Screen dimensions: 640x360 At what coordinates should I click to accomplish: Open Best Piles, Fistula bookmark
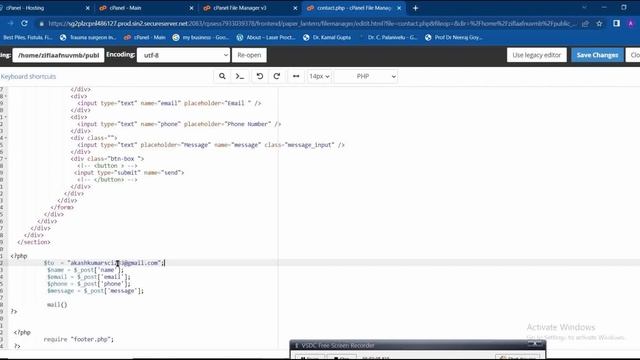[x=28, y=37]
